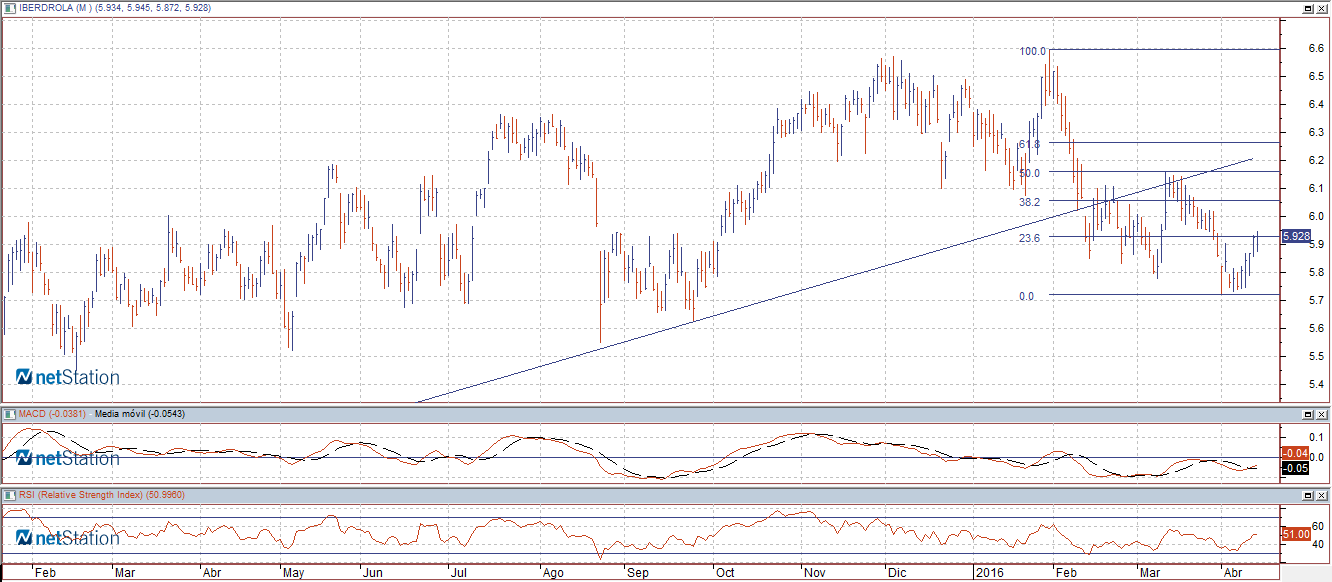
Task: Click the 6.6 price axis label
Action: coord(1317,48)
